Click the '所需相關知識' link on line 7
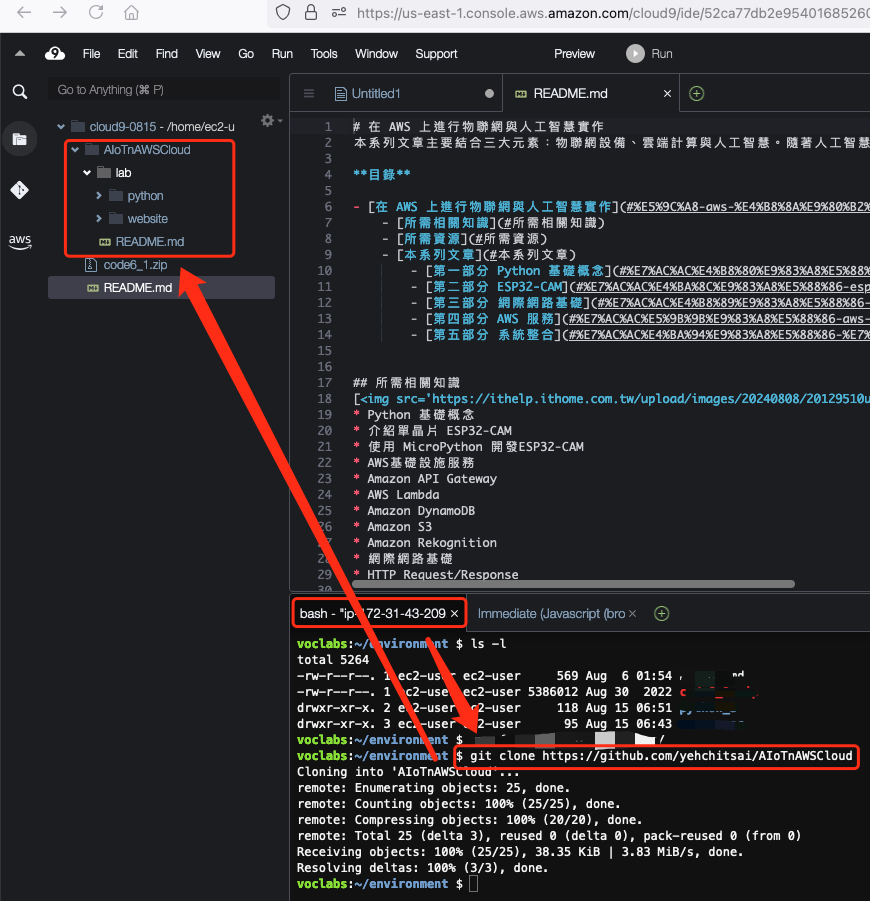Screen dimensions: 870x901 (446, 222)
